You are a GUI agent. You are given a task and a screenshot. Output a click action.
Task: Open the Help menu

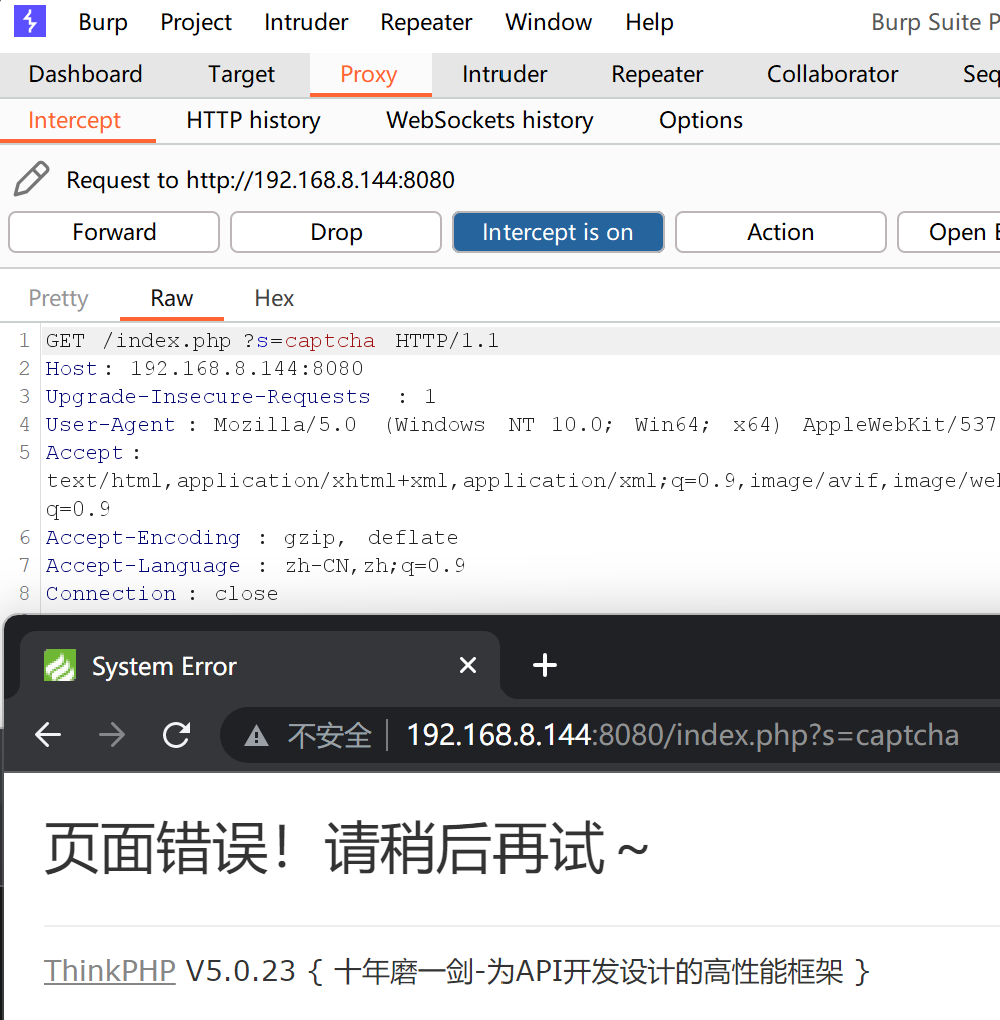[x=649, y=22]
